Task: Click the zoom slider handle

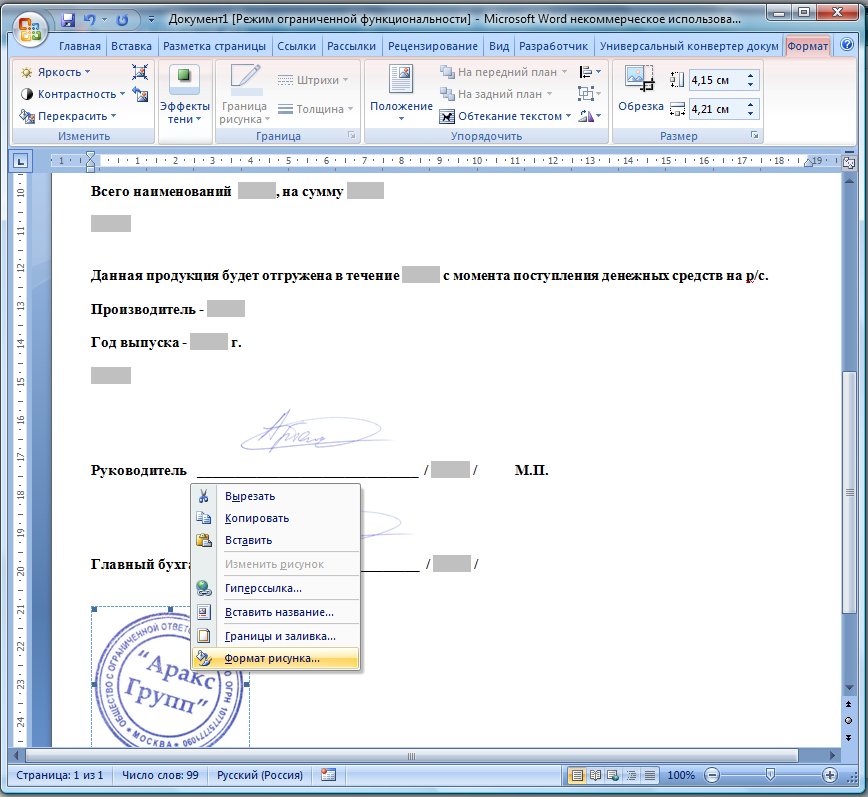Action: (x=769, y=775)
